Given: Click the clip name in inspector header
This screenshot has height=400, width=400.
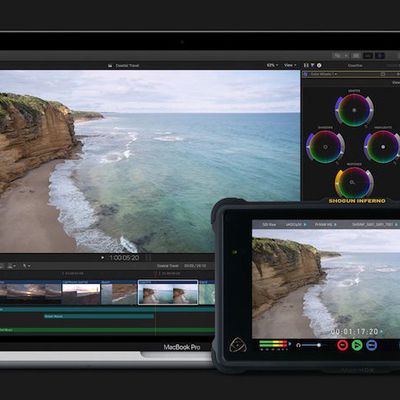Looking at the screenshot, I should (x=355, y=65).
